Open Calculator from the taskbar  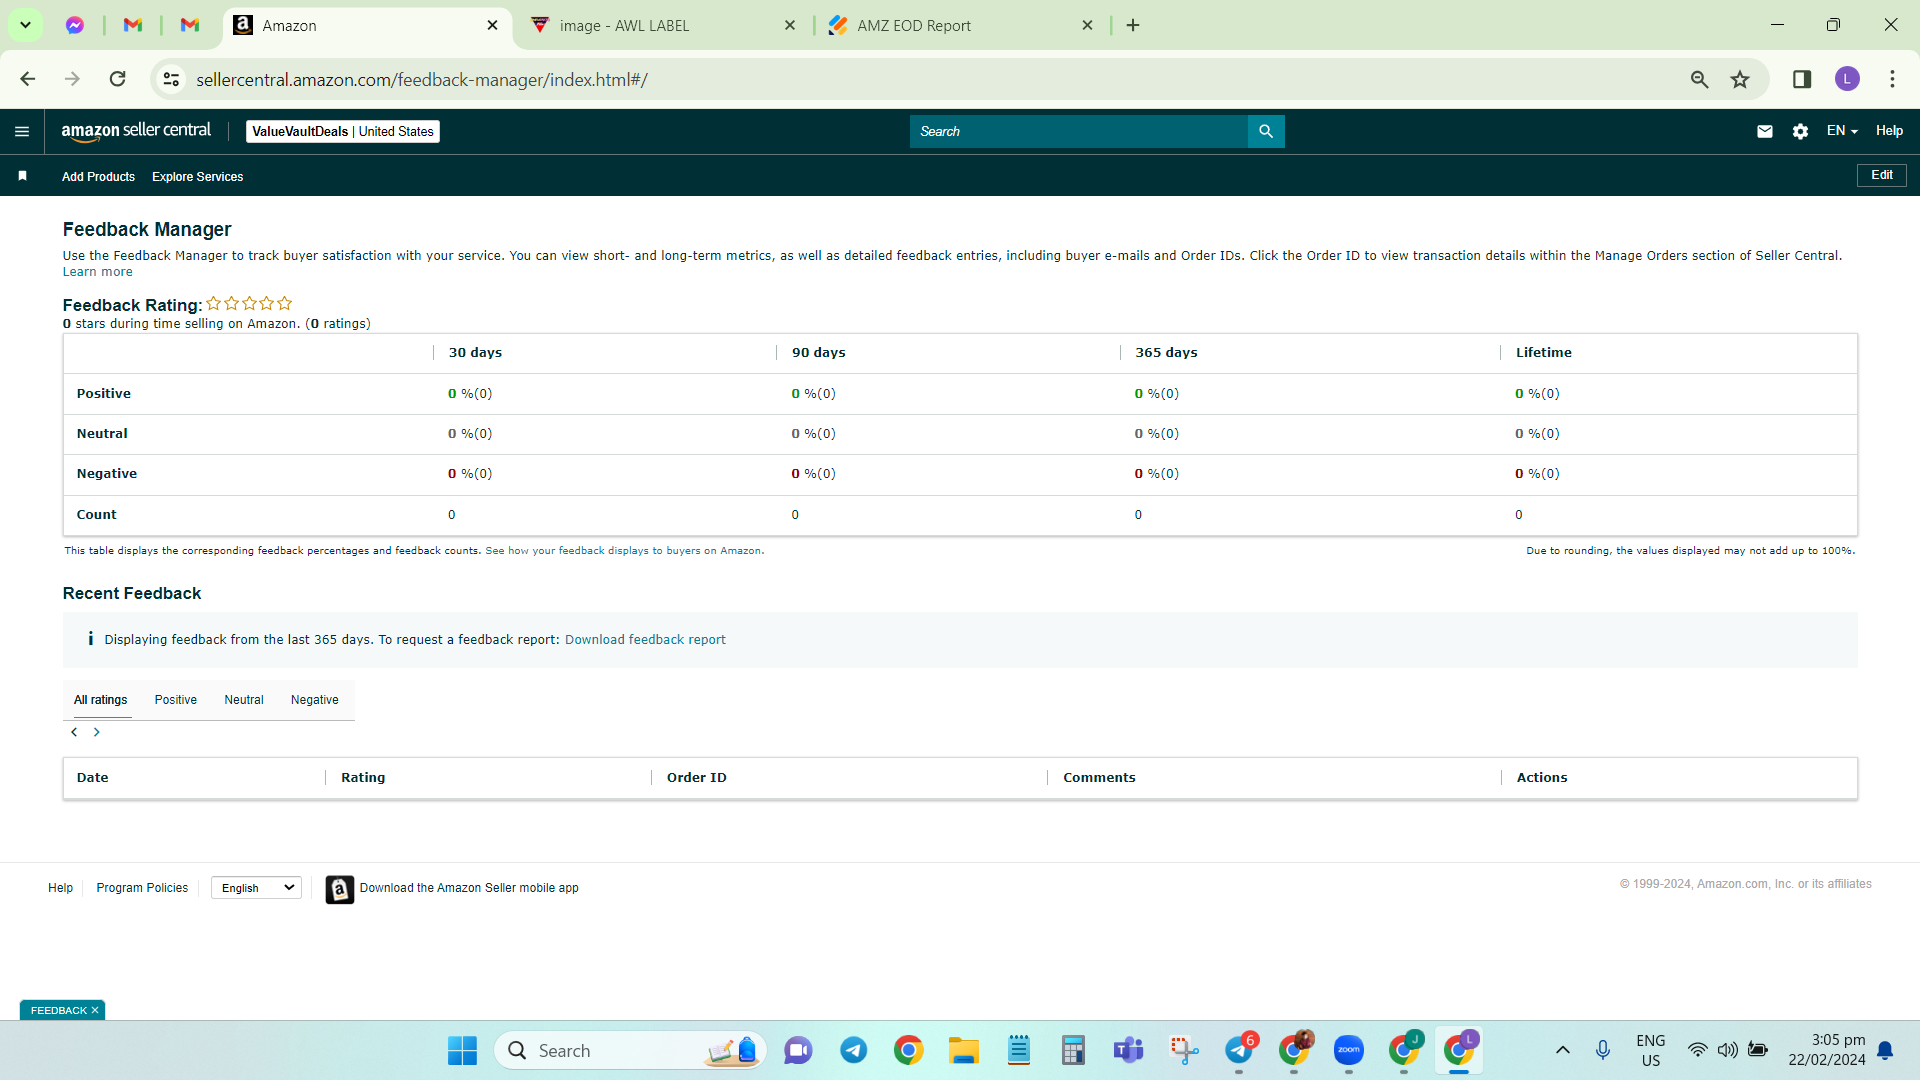click(x=1073, y=1050)
